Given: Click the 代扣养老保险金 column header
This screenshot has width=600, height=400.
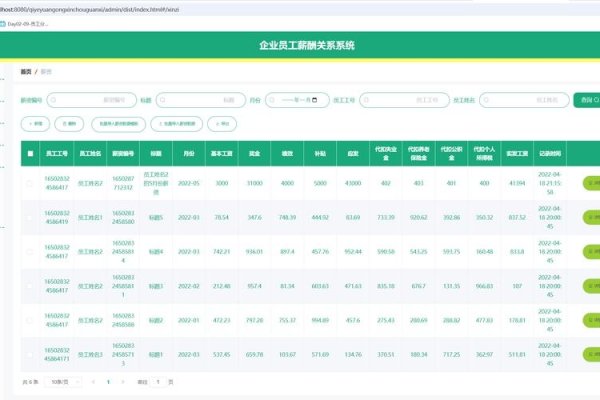Looking at the screenshot, I should click(x=419, y=153).
